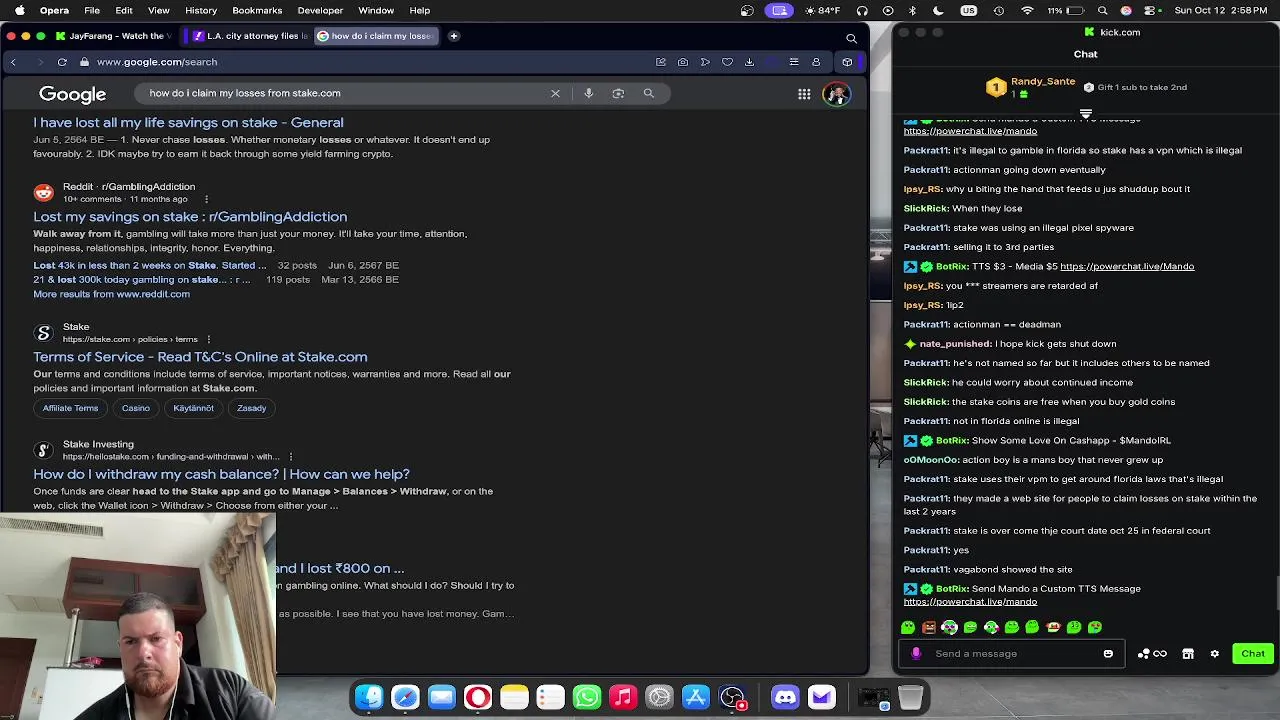The width and height of the screenshot is (1280, 720).
Task: Open new tab with plus button
Action: tap(453, 36)
